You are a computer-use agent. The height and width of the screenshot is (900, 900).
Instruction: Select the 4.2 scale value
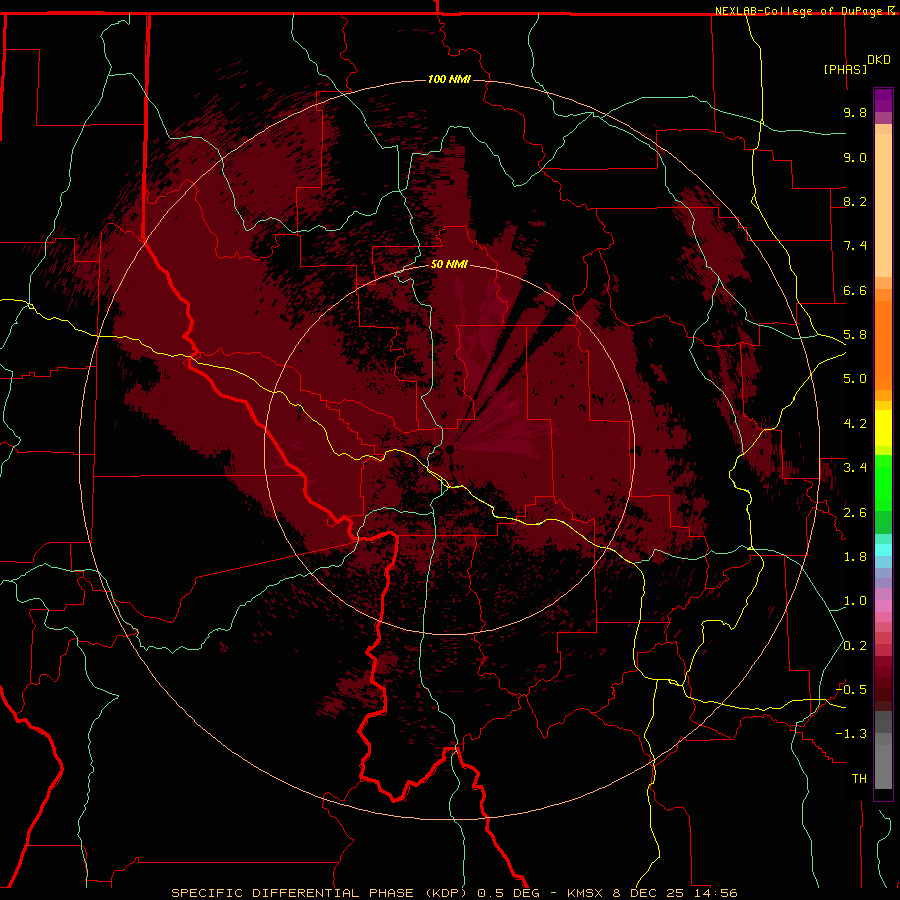pyautogui.click(x=855, y=424)
